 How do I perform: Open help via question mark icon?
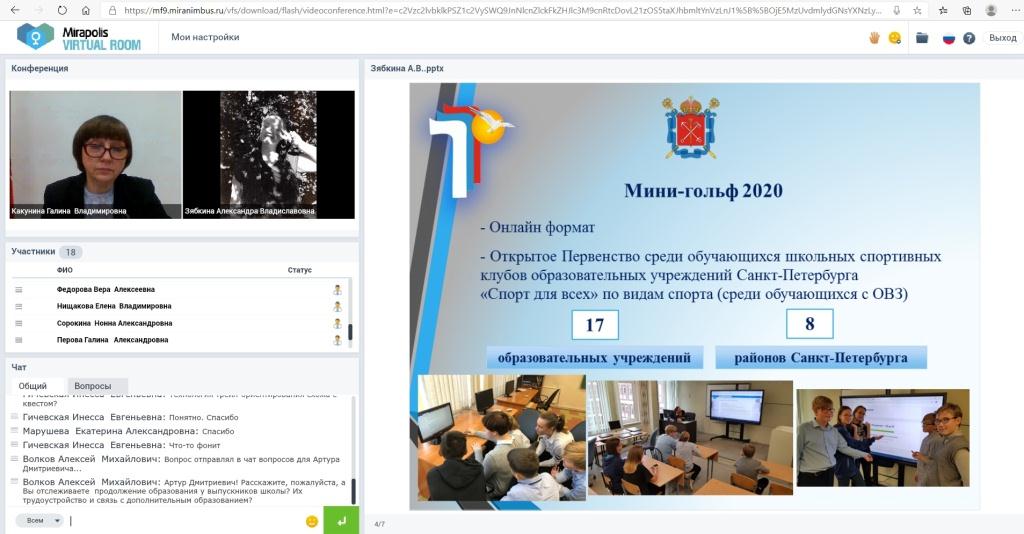969,38
